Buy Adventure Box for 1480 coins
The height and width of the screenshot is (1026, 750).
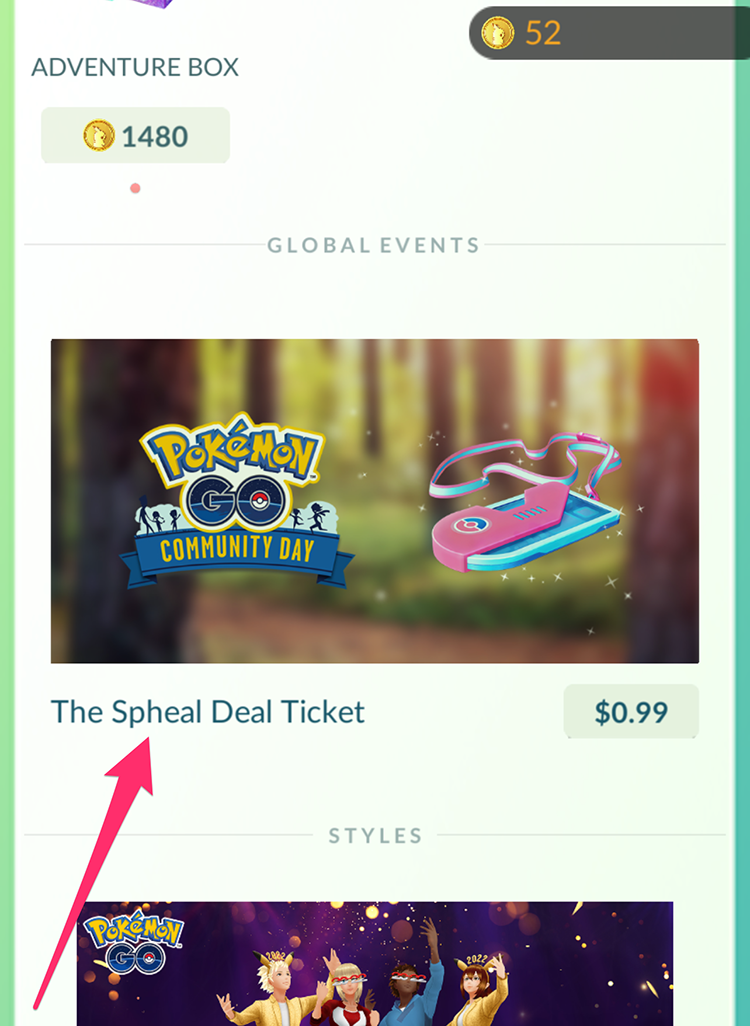click(135, 135)
